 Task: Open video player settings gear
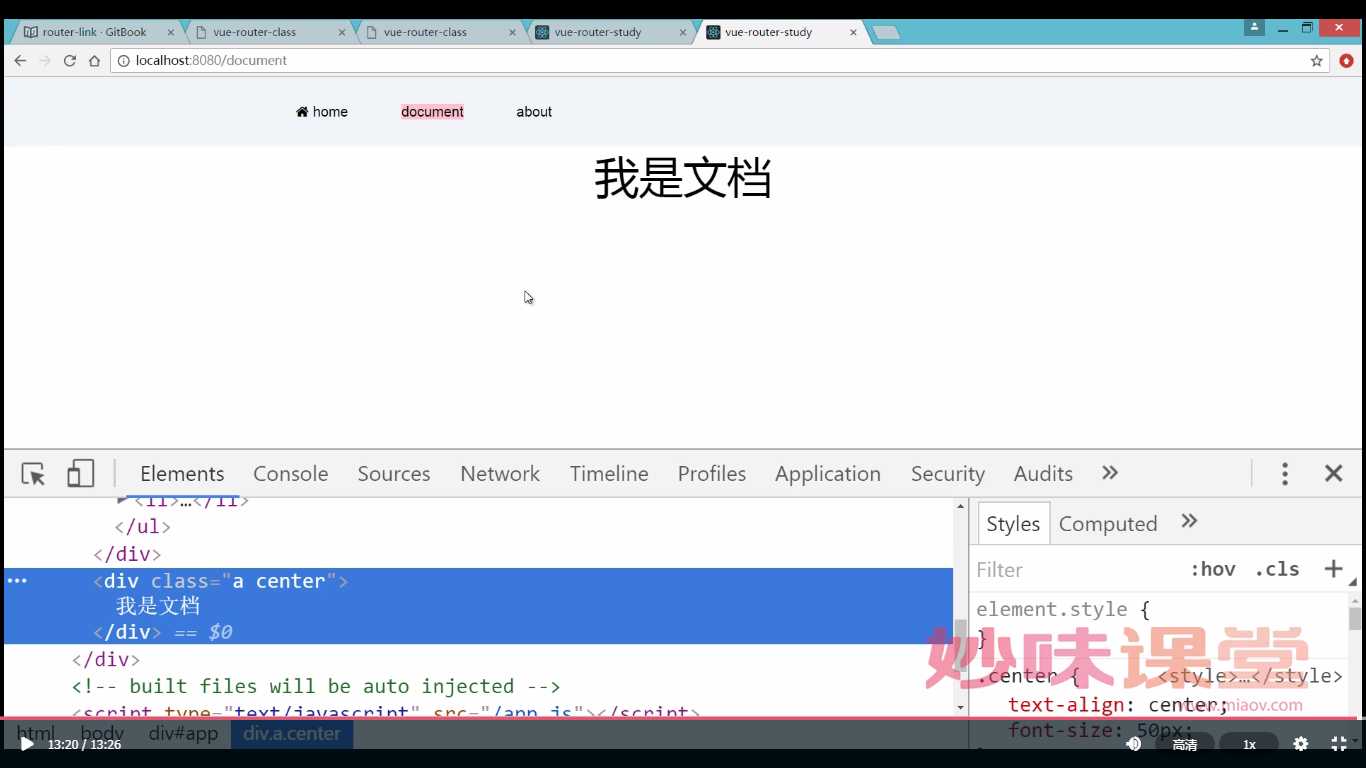(x=1300, y=744)
